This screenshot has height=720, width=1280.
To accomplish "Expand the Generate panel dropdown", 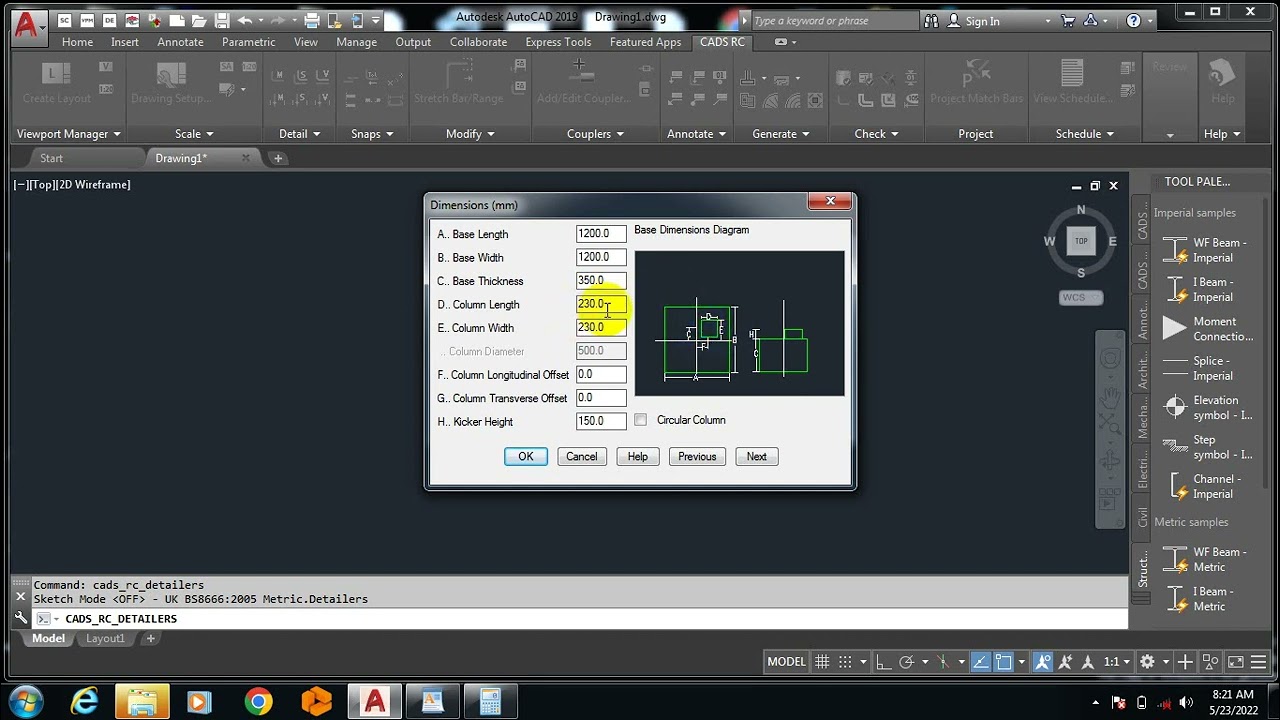I will click(781, 134).
